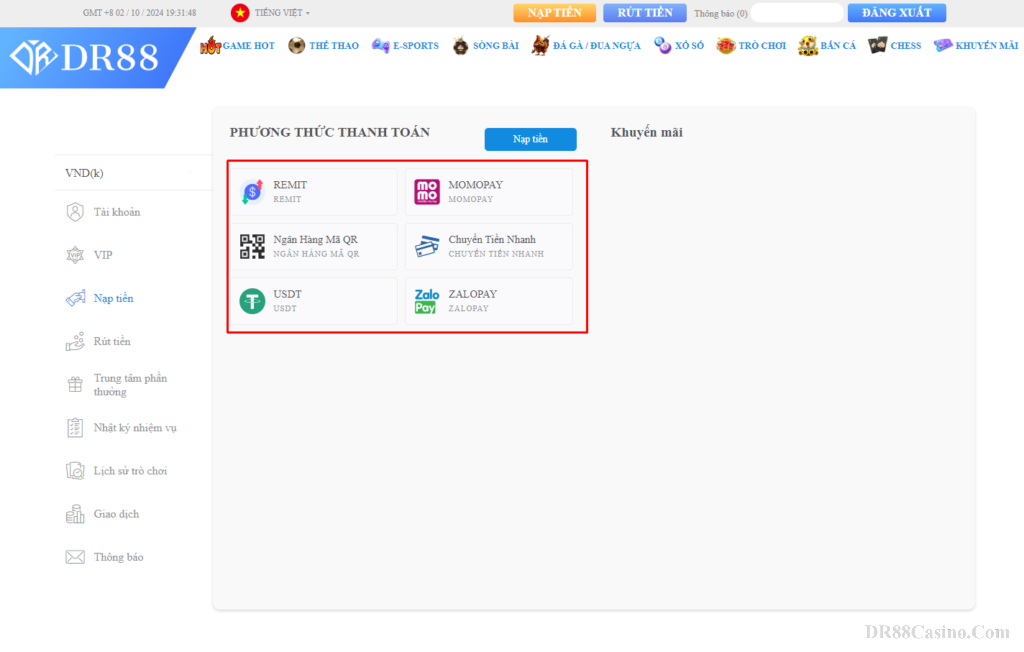Click the Giao dịch coins icon
Screen dimensions: 1024x652
[x=75, y=514]
